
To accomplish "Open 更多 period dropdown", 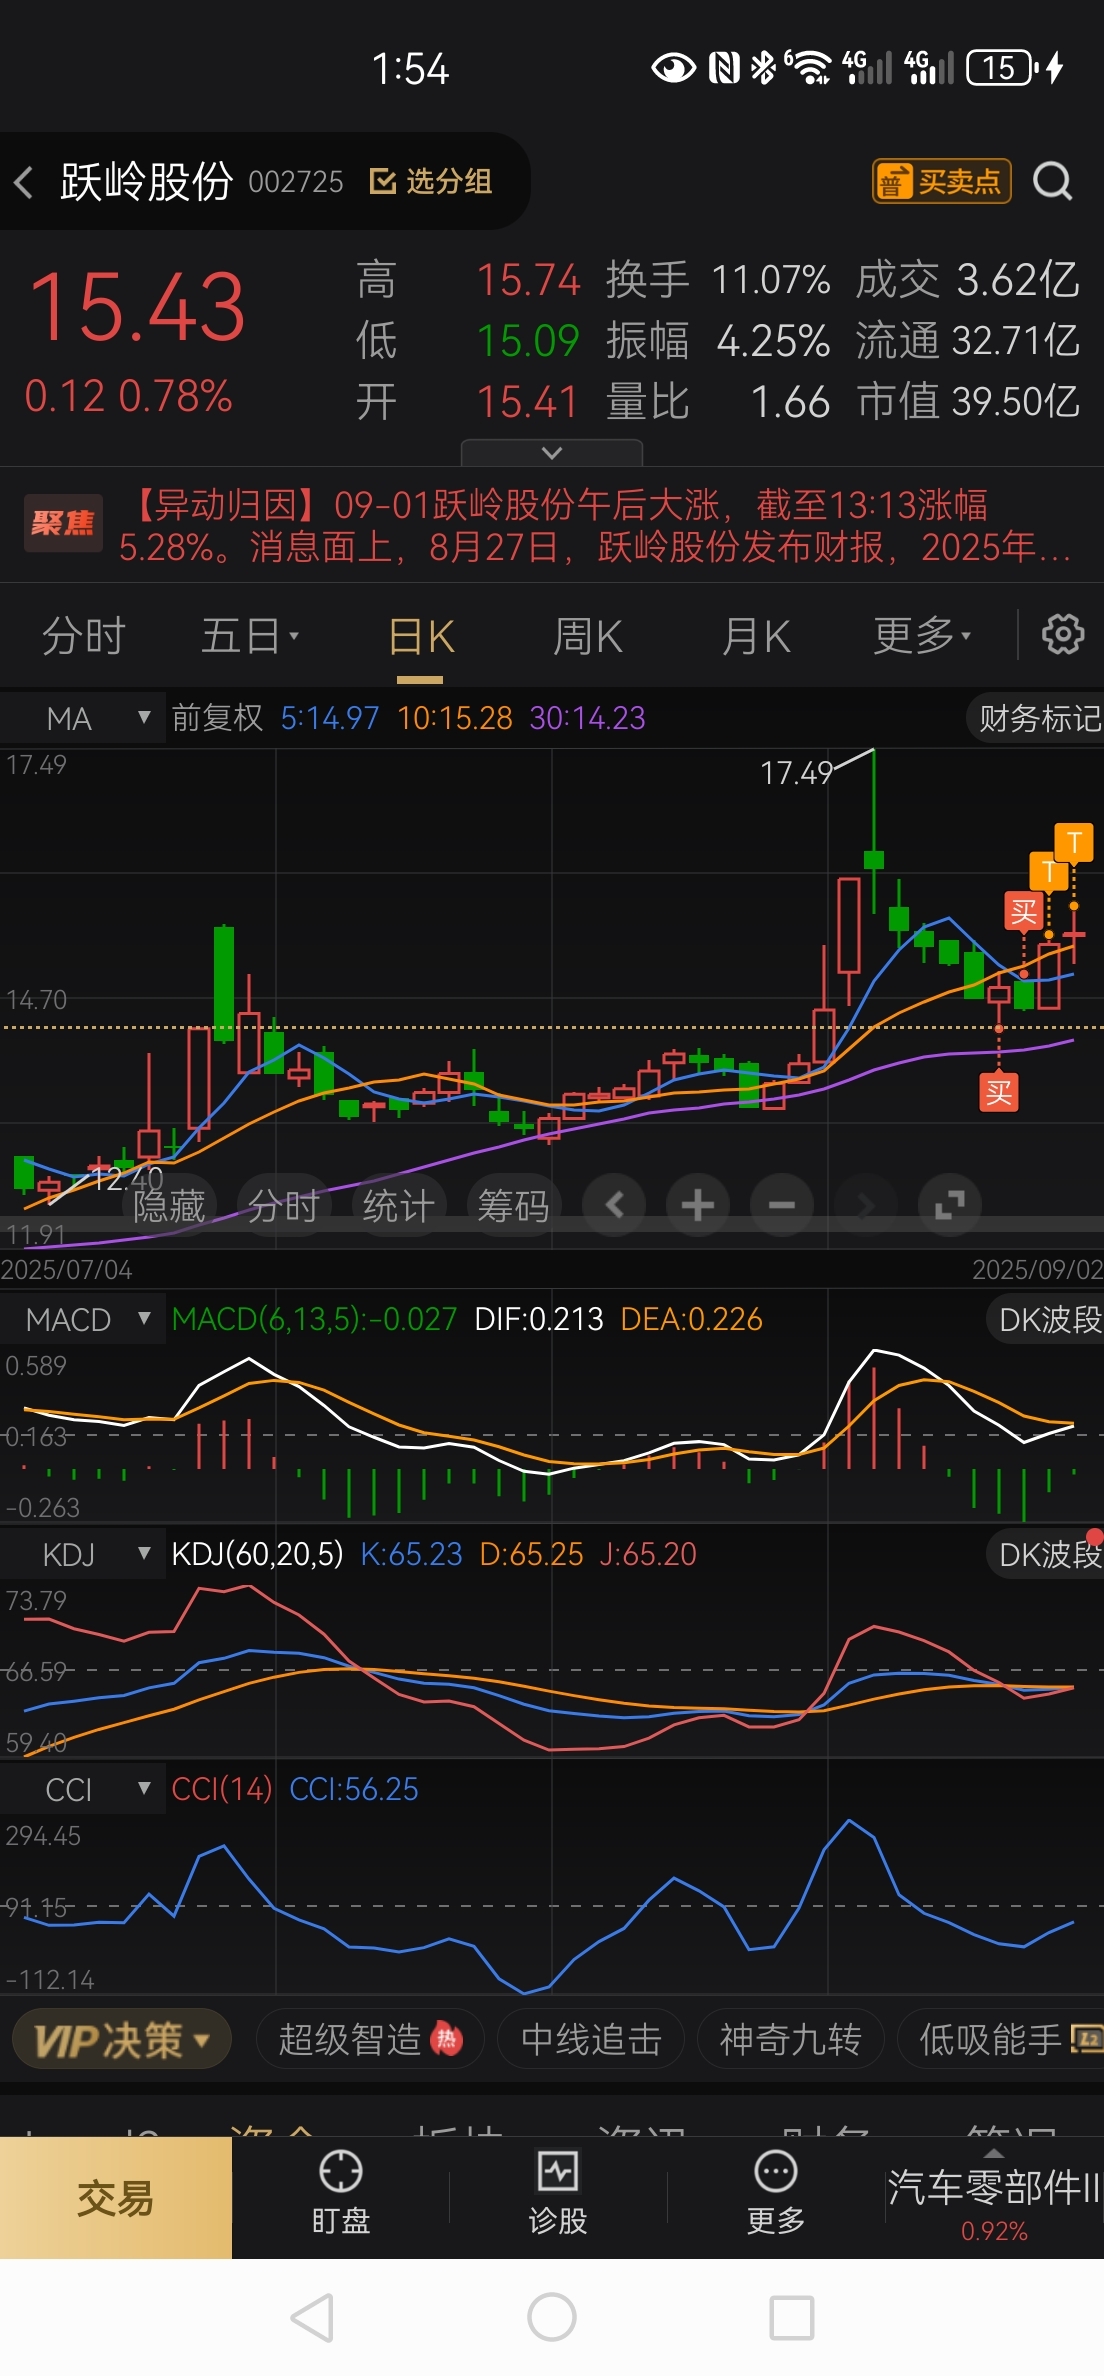I will 921,636.
